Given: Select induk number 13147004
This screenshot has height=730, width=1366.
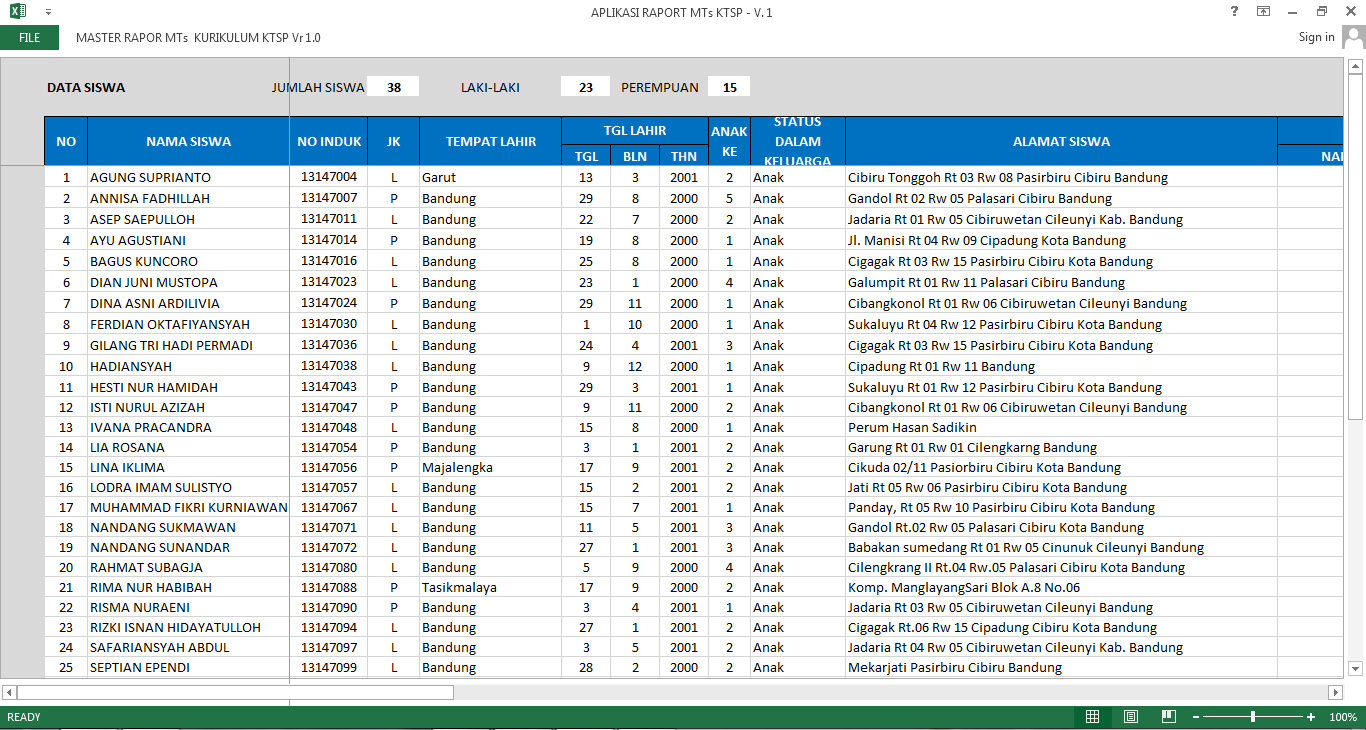Looking at the screenshot, I should pyautogui.click(x=329, y=177).
